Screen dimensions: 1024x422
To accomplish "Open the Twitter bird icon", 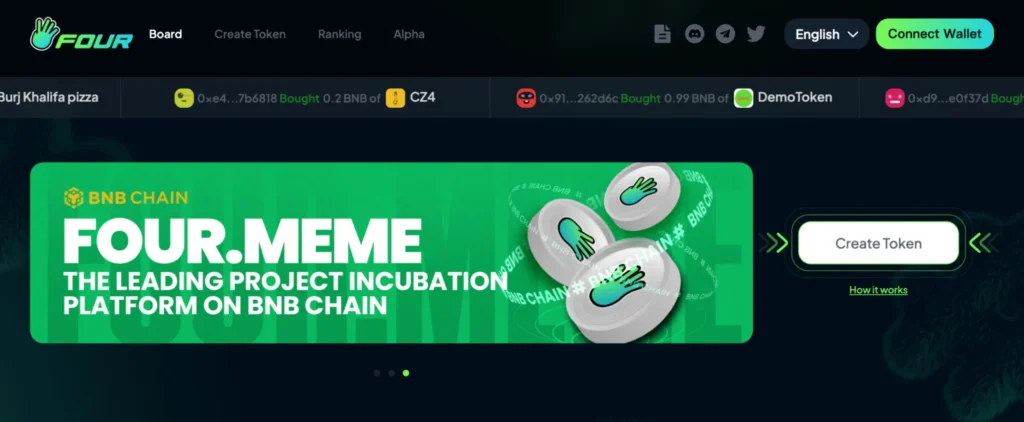I will [x=756, y=34].
